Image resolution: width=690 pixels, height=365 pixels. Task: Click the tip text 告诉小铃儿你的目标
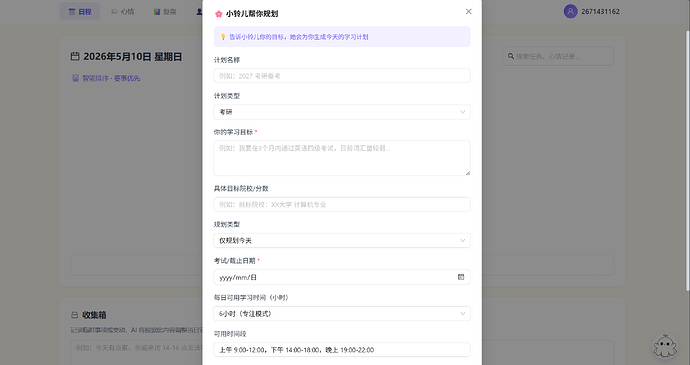pos(299,37)
